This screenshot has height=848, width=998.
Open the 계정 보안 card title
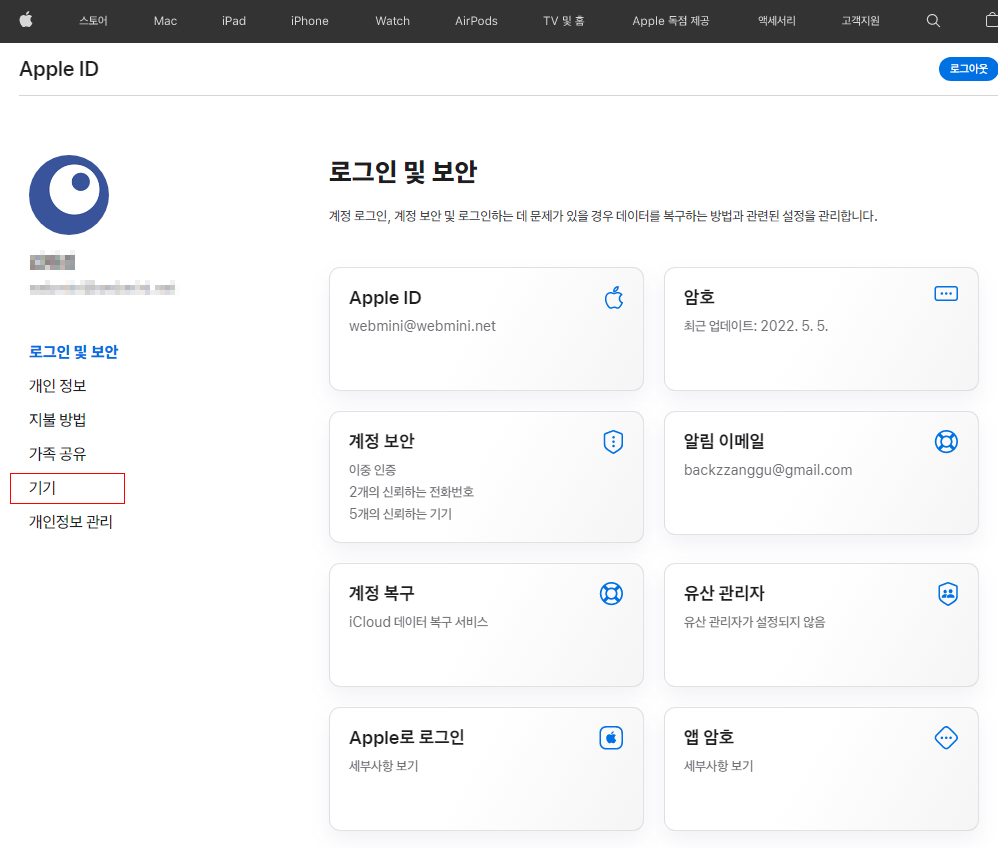381,441
